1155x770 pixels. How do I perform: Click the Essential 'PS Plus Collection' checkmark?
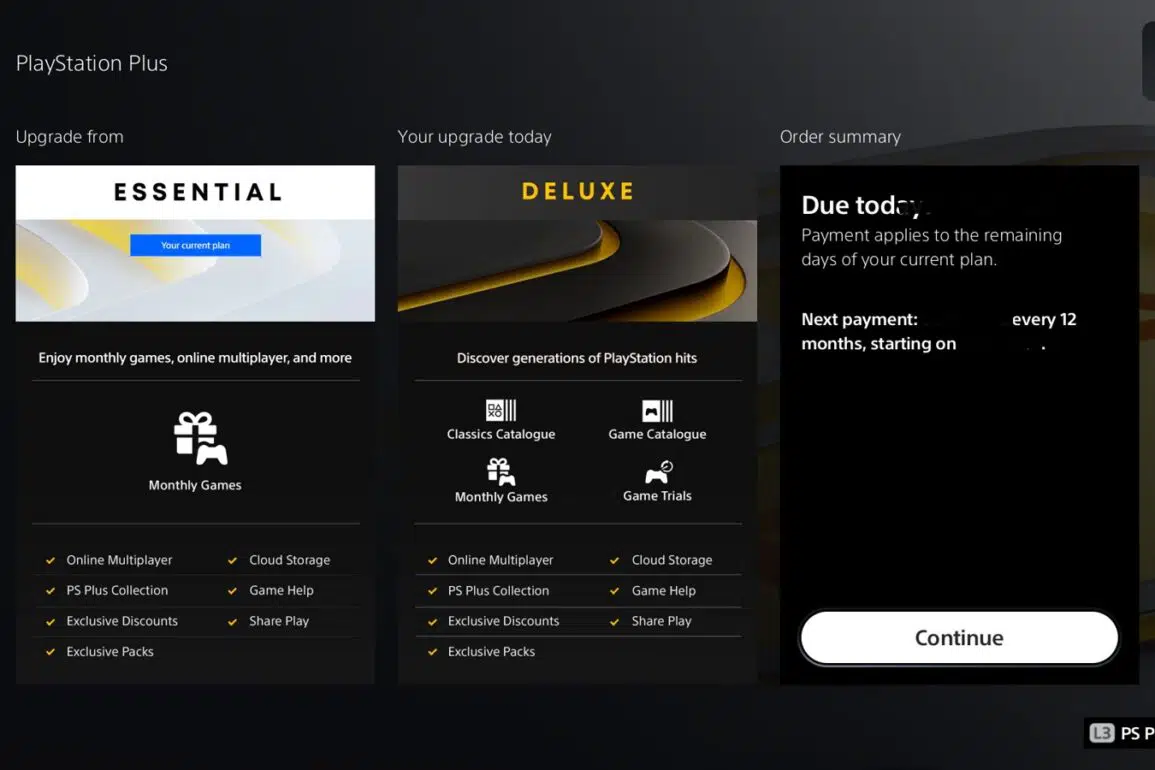coord(50,591)
